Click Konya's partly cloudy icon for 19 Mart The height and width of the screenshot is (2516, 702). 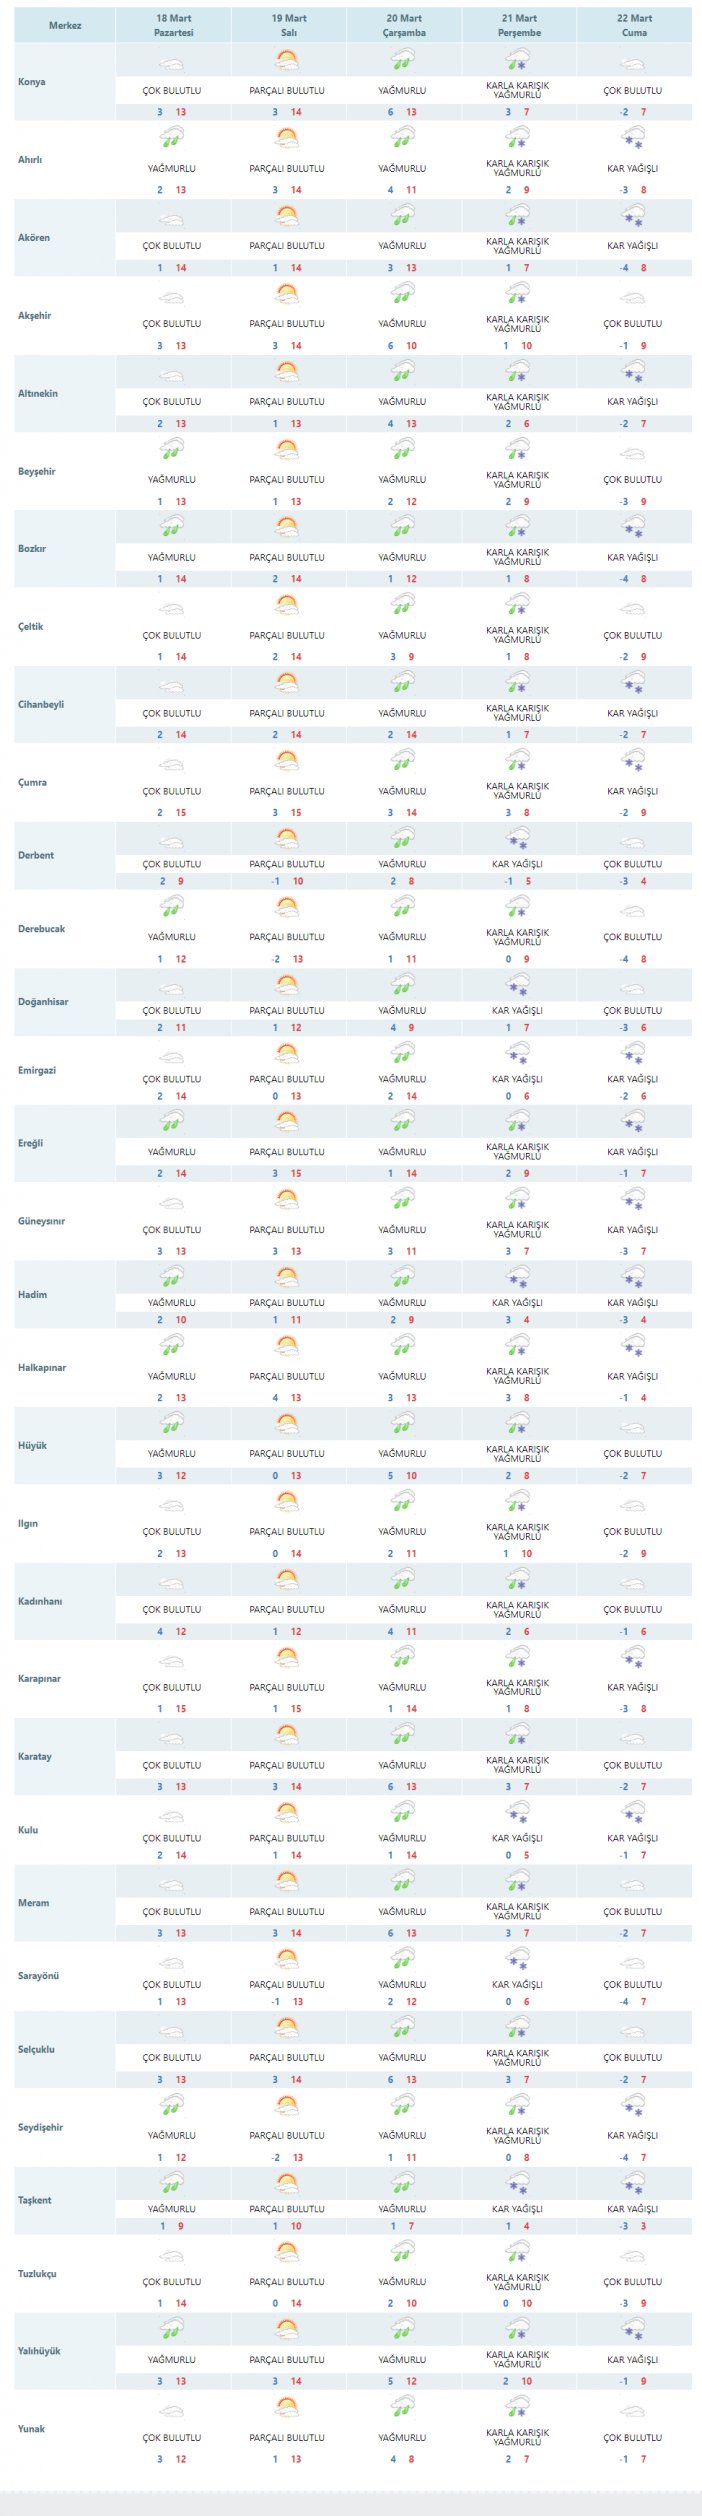point(287,64)
